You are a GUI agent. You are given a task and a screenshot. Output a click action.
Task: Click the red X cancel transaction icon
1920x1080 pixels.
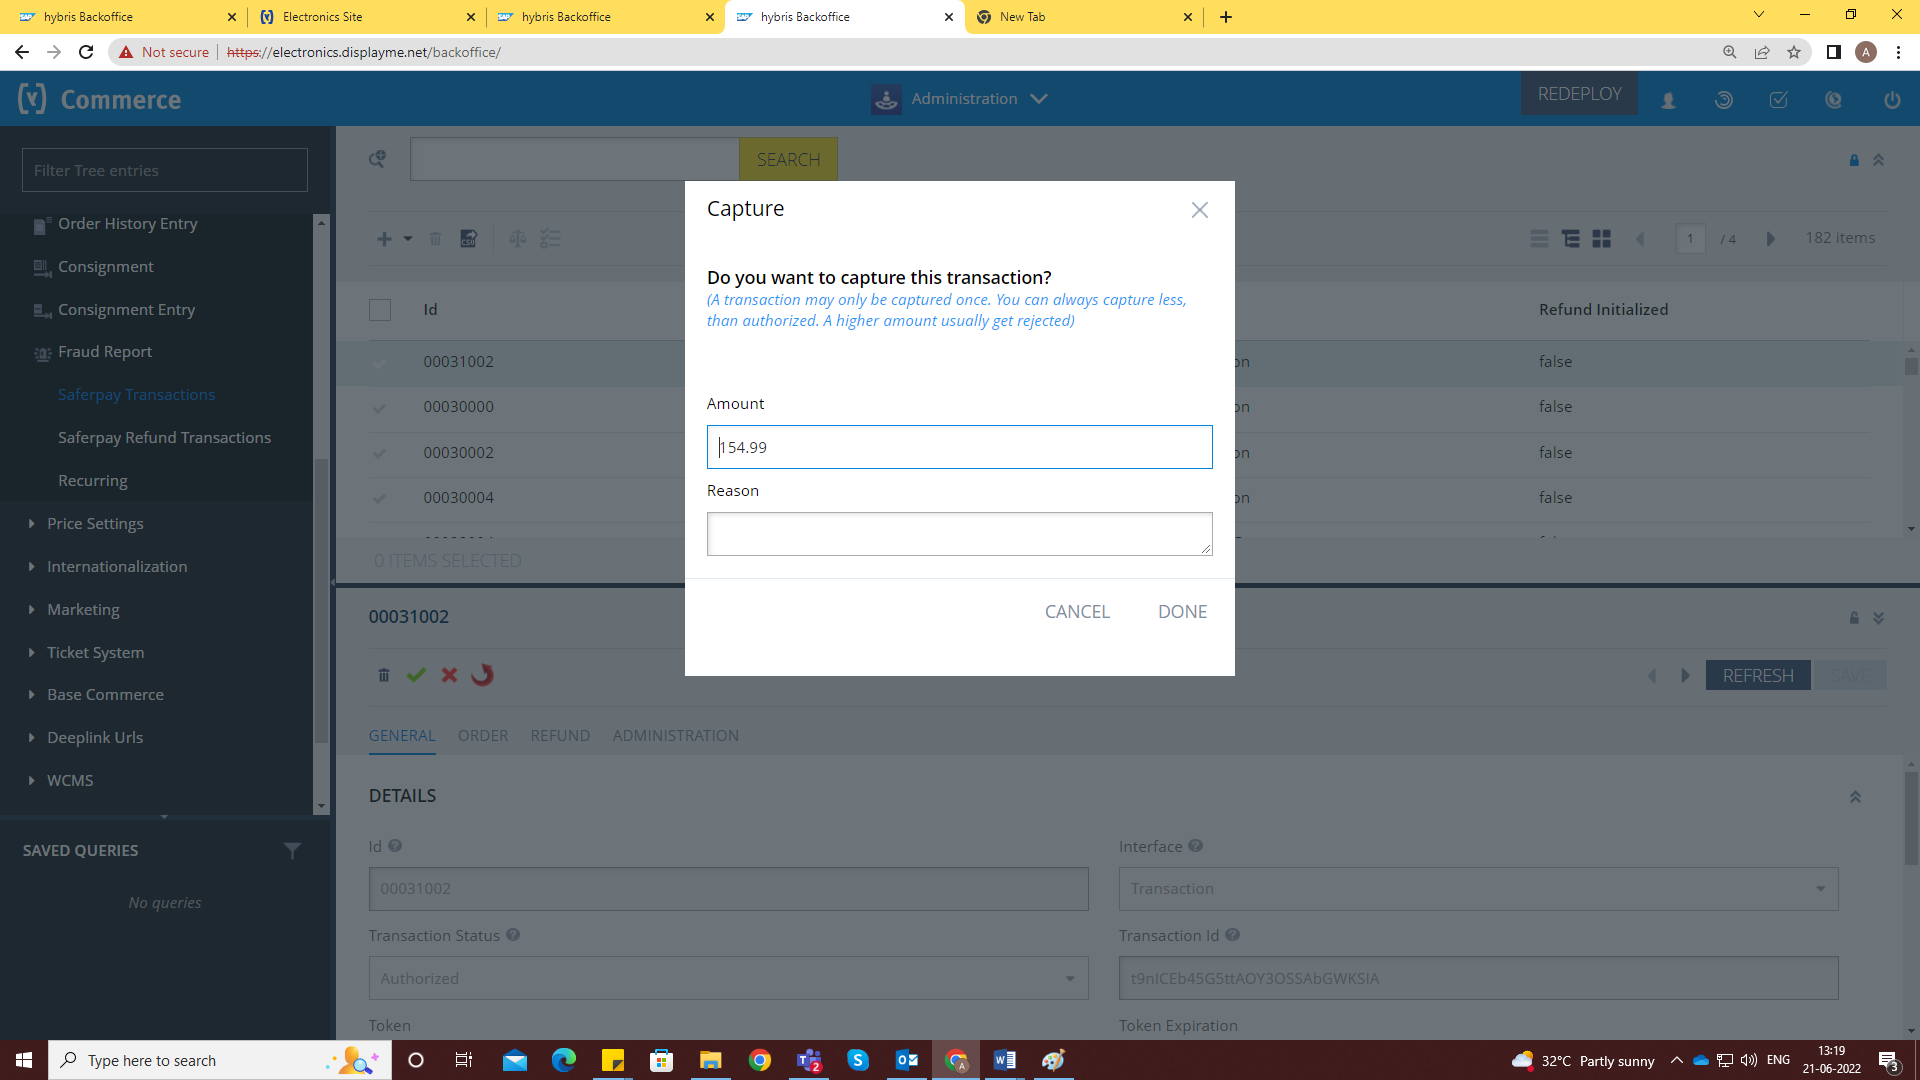pos(449,675)
